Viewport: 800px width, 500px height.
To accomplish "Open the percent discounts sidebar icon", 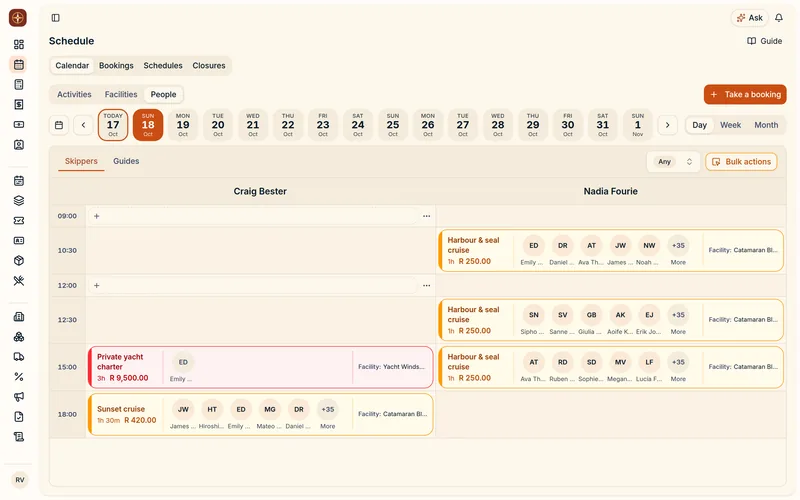I will coord(19,377).
